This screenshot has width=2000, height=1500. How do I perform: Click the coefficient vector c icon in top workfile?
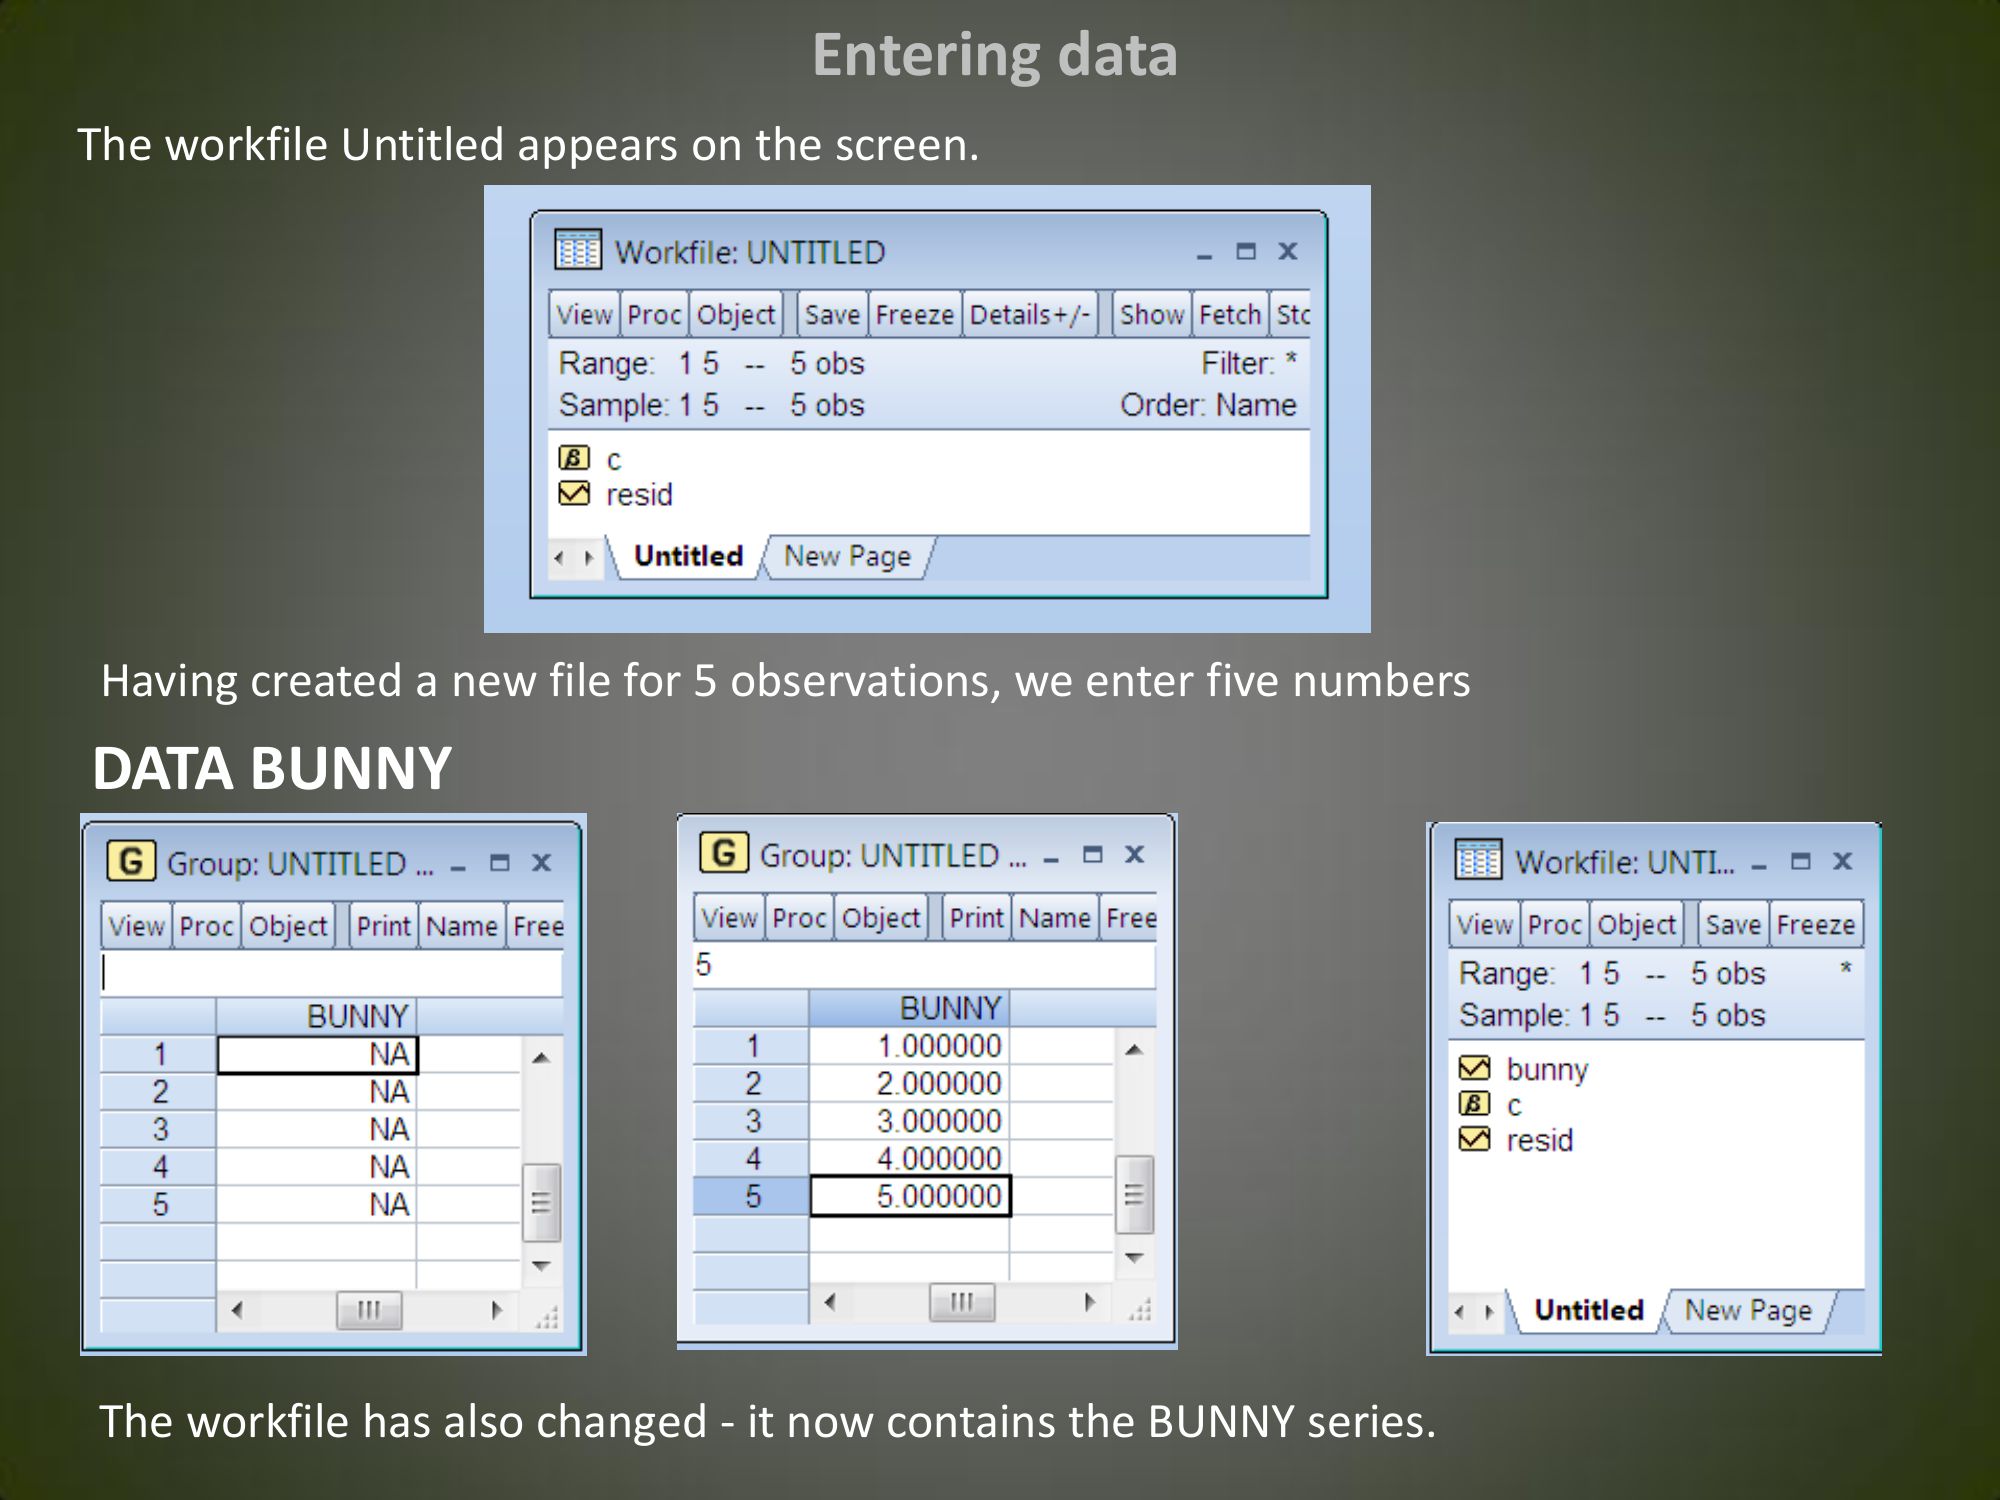573,458
